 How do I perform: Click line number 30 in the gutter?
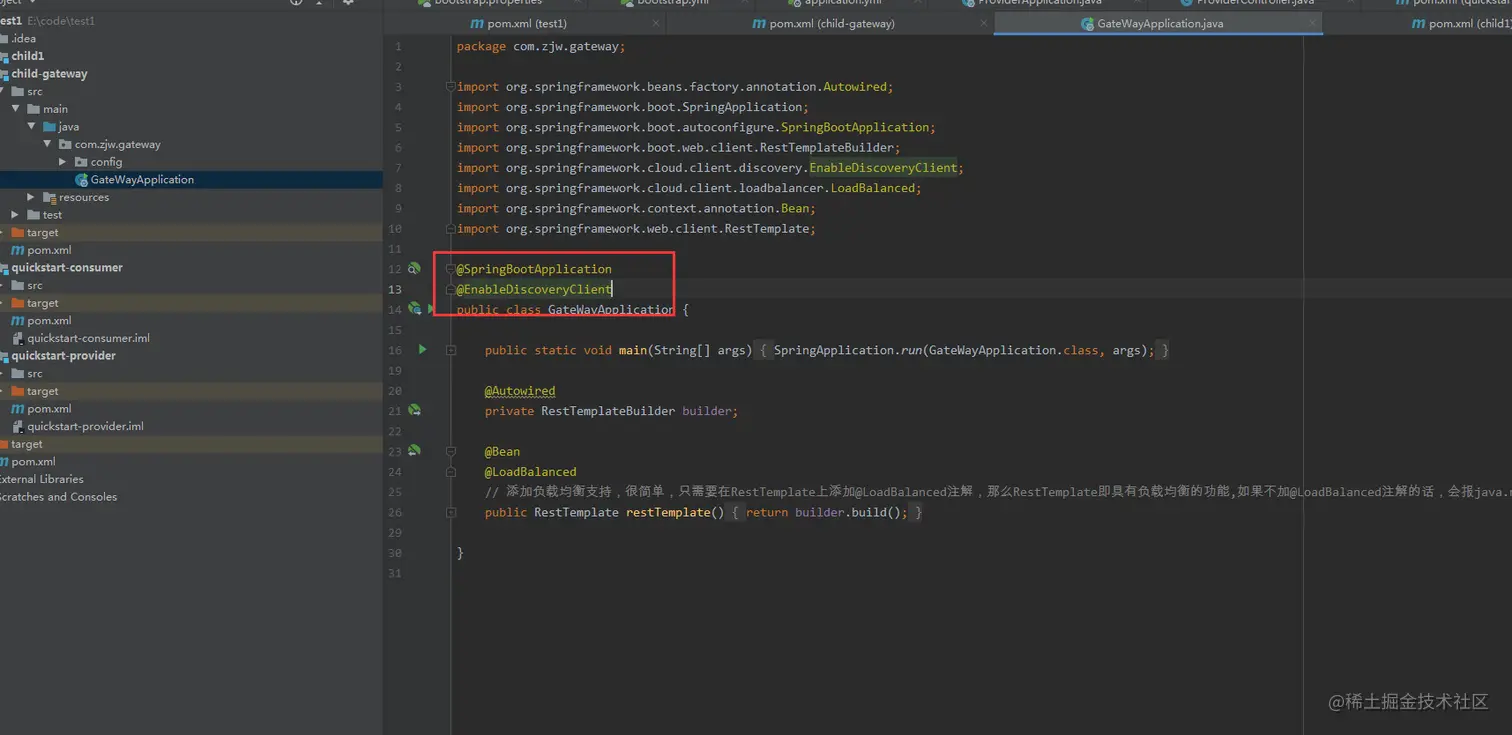coord(395,553)
